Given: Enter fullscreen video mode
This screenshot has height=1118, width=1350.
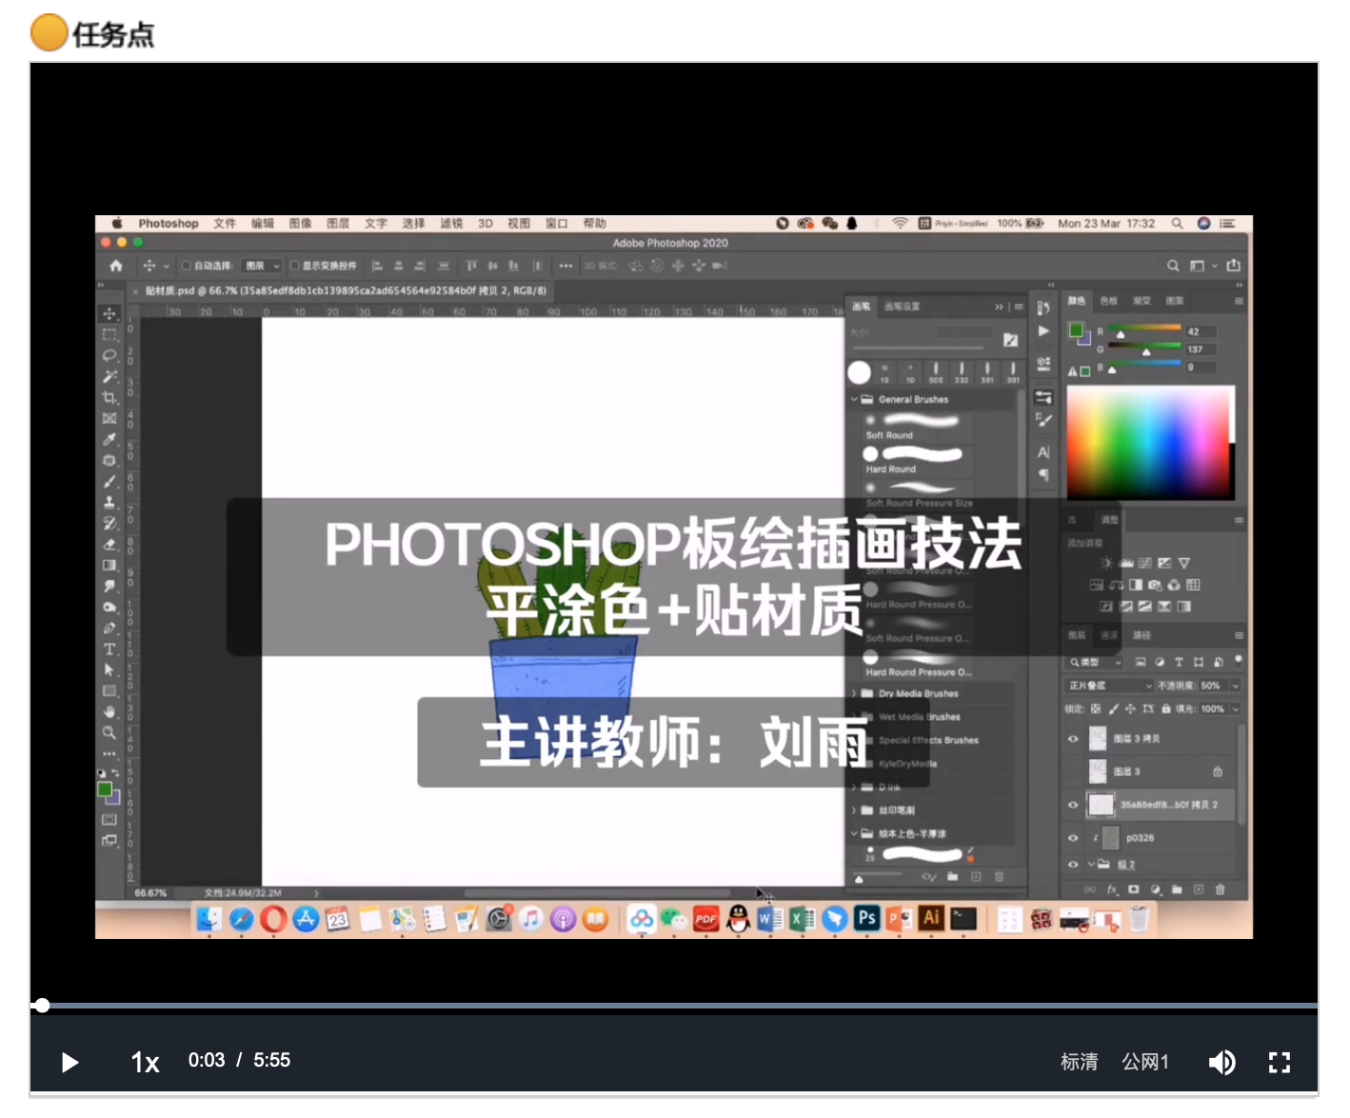Looking at the screenshot, I should pyautogui.click(x=1279, y=1062).
